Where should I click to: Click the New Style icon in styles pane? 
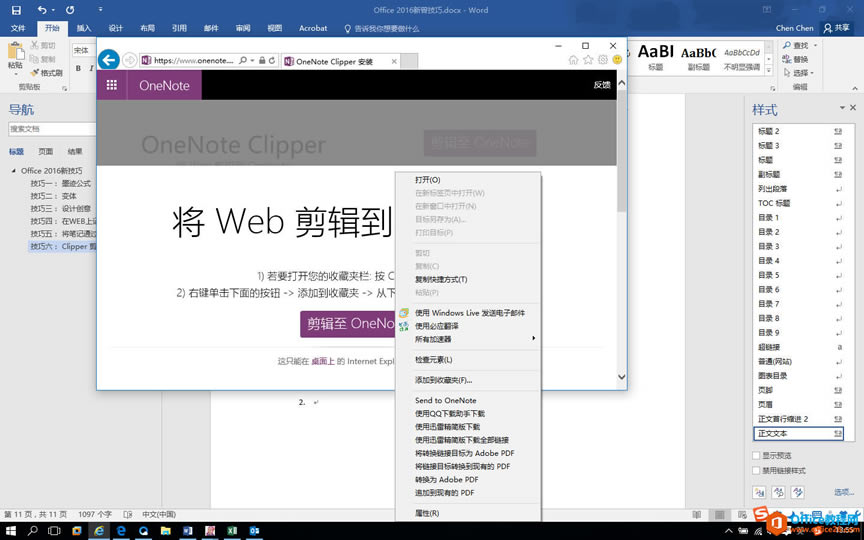tap(759, 493)
